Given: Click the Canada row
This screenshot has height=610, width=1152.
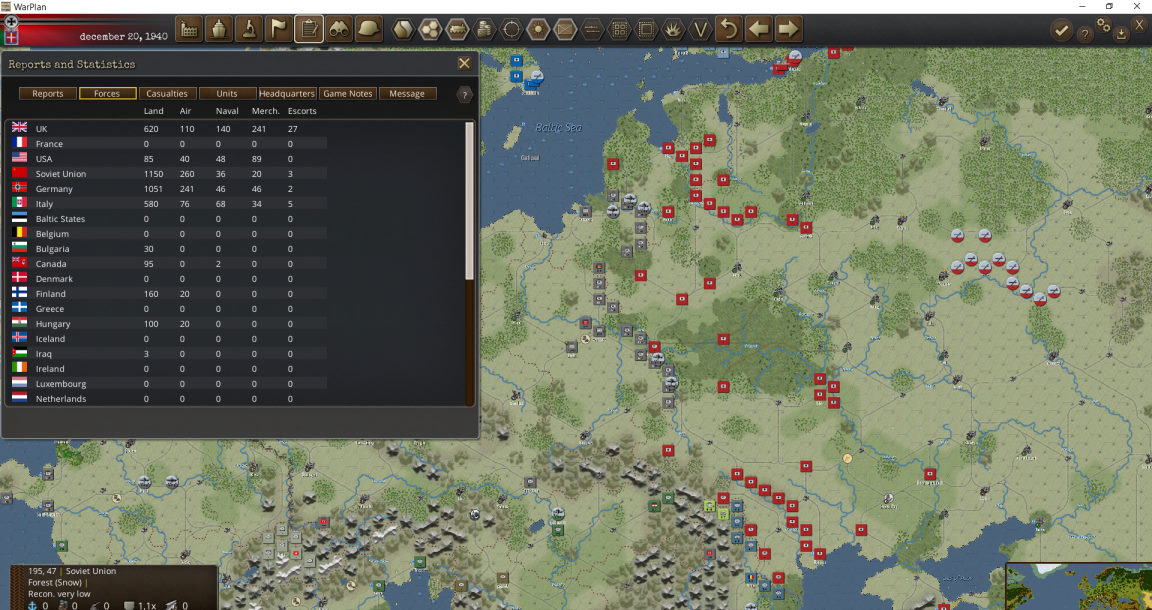Looking at the screenshot, I should click(169, 264).
